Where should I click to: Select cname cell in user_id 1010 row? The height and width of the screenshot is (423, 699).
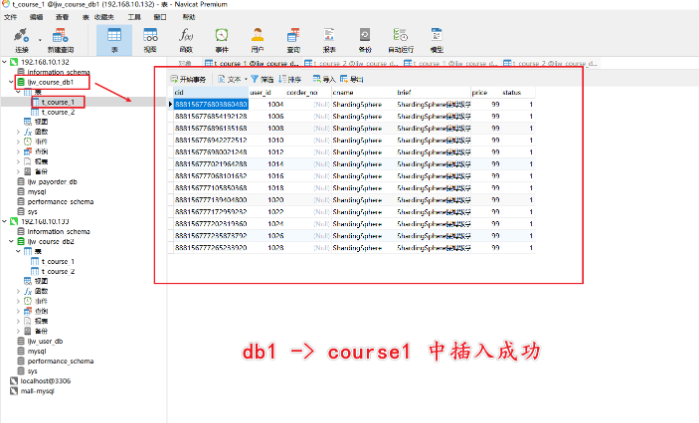pyautogui.click(x=364, y=140)
